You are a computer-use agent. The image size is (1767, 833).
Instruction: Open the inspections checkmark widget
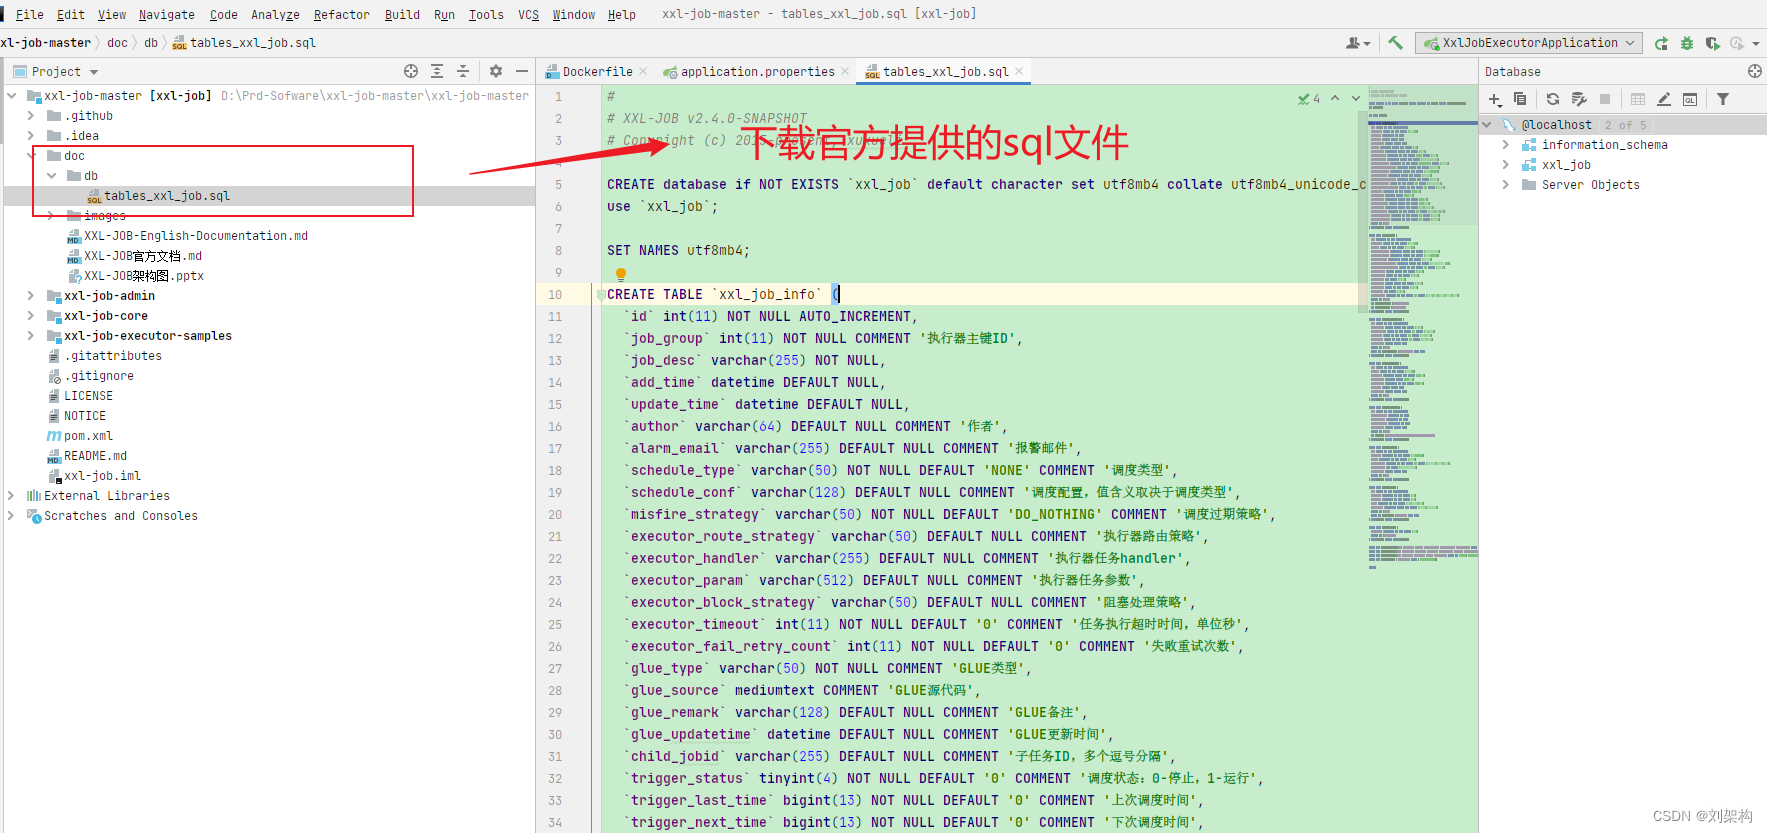coord(1309,98)
